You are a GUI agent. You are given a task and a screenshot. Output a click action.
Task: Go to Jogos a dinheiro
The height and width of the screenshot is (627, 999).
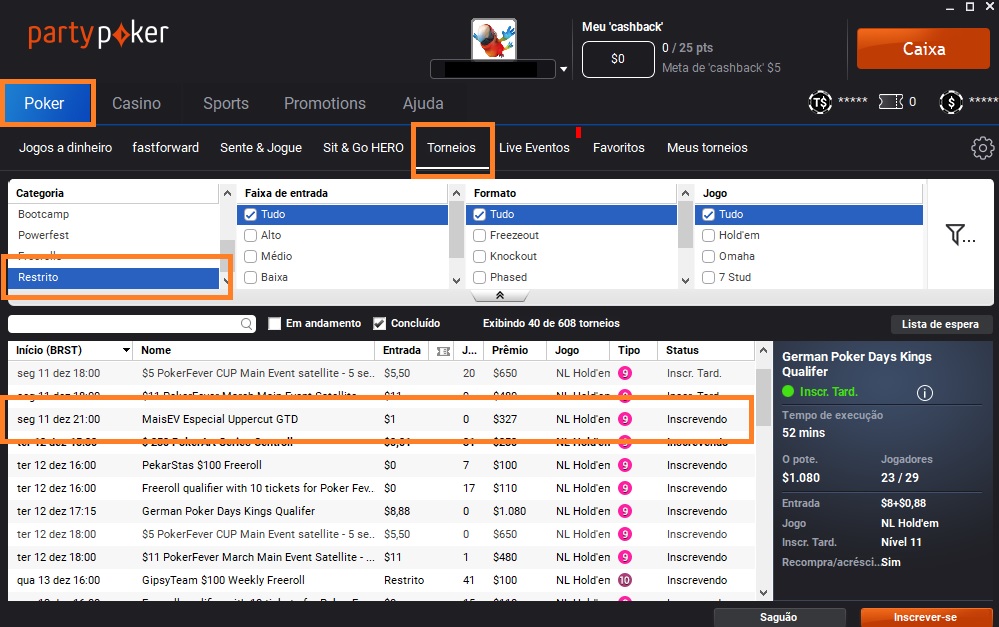pos(66,148)
